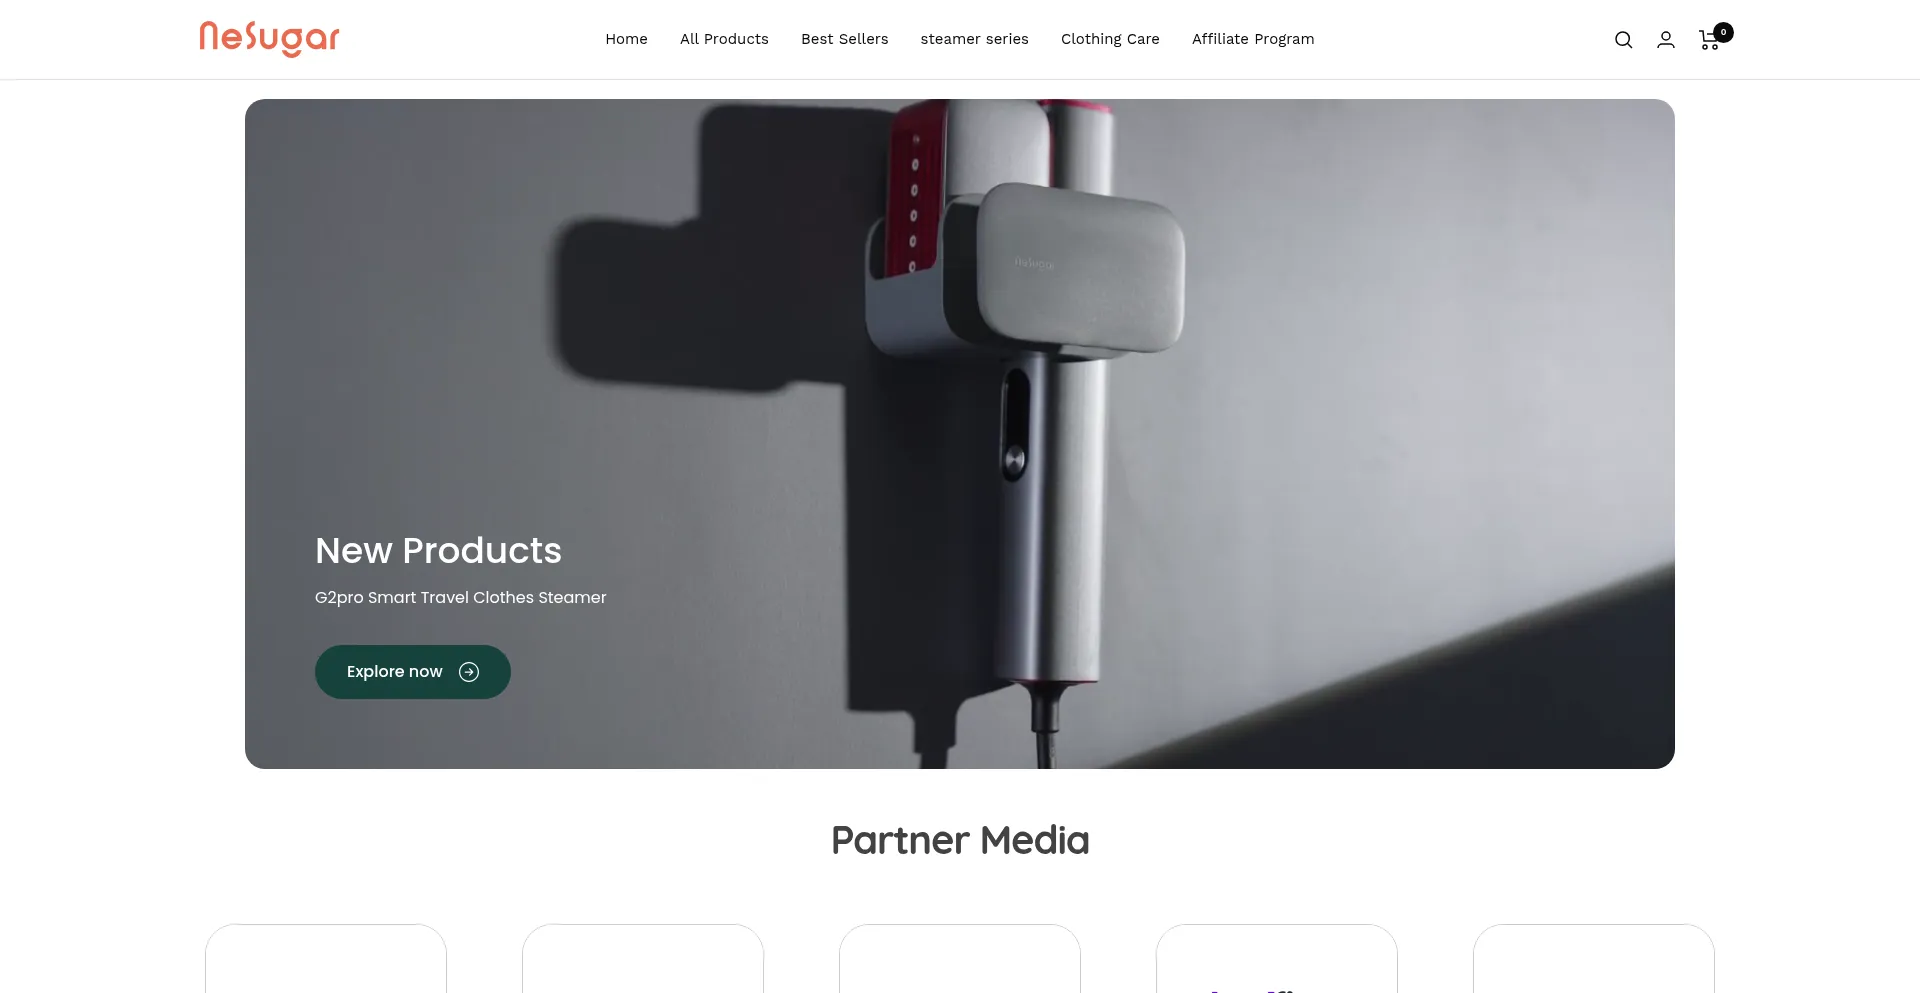This screenshot has height=993, width=1920.
Task: Click G2pro Smart Travel Clothes Steamer text
Action: pos(461,597)
